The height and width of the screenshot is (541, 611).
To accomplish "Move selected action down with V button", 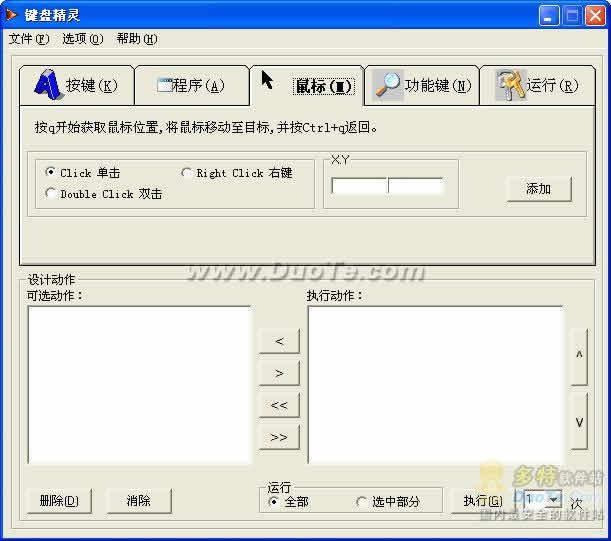I will [579, 421].
